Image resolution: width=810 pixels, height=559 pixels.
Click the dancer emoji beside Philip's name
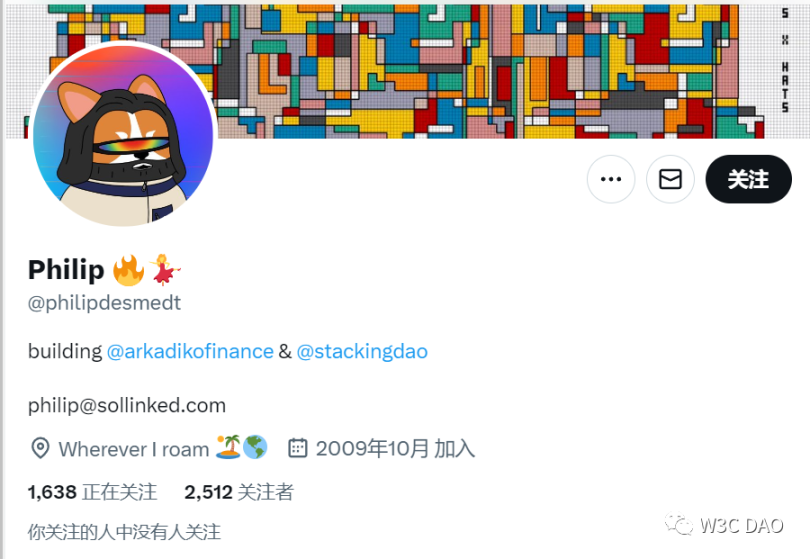(x=165, y=270)
